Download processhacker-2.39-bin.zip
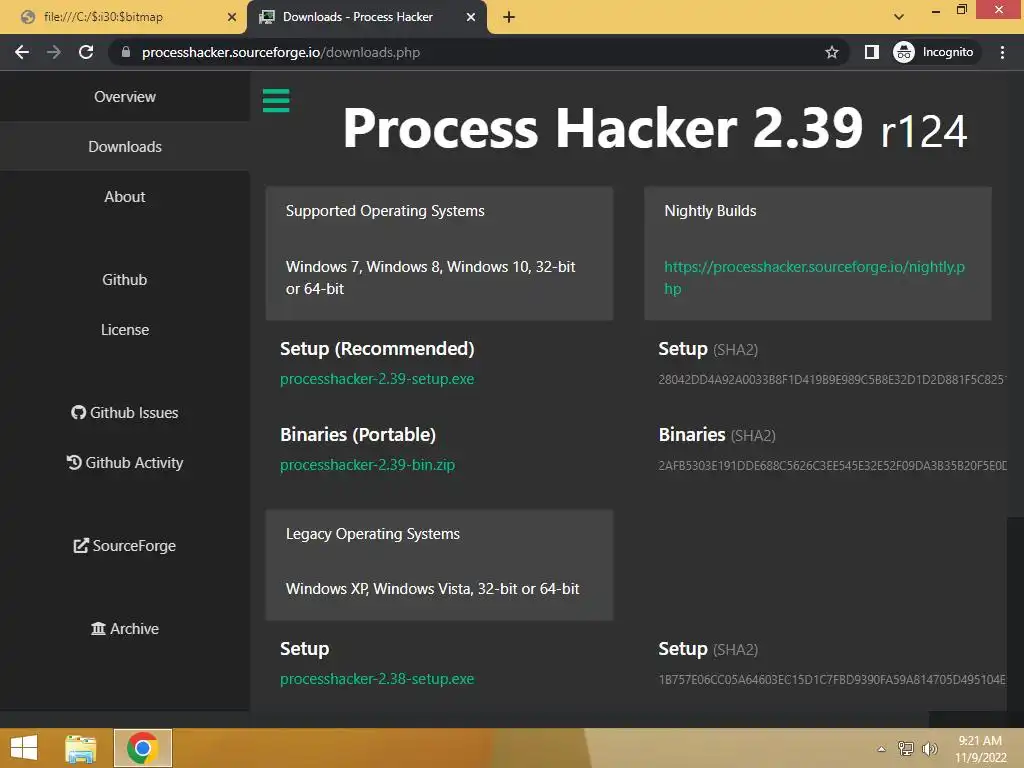The height and width of the screenshot is (768, 1024). pyautogui.click(x=367, y=465)
